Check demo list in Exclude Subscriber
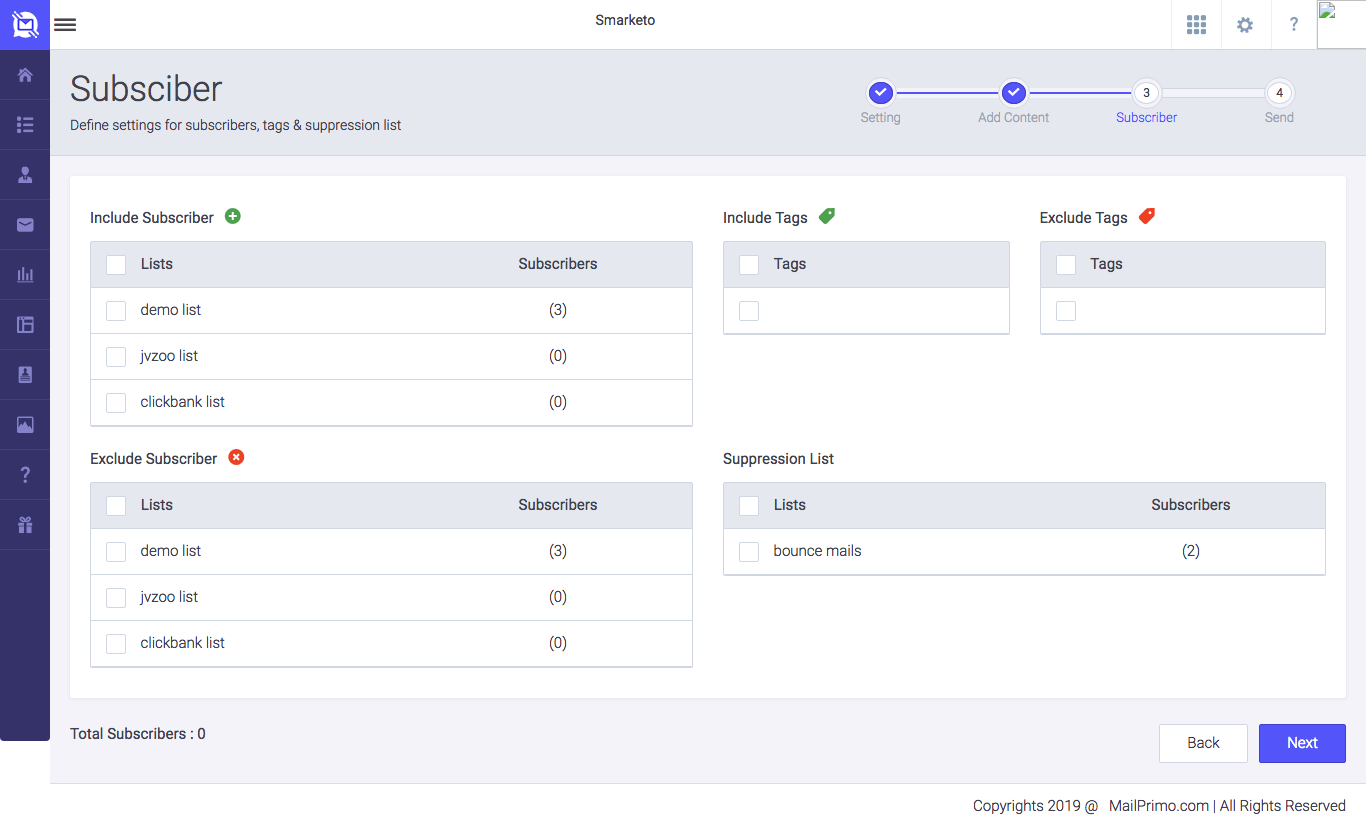This screenshot has height=828, width=1366. [116, 552]
